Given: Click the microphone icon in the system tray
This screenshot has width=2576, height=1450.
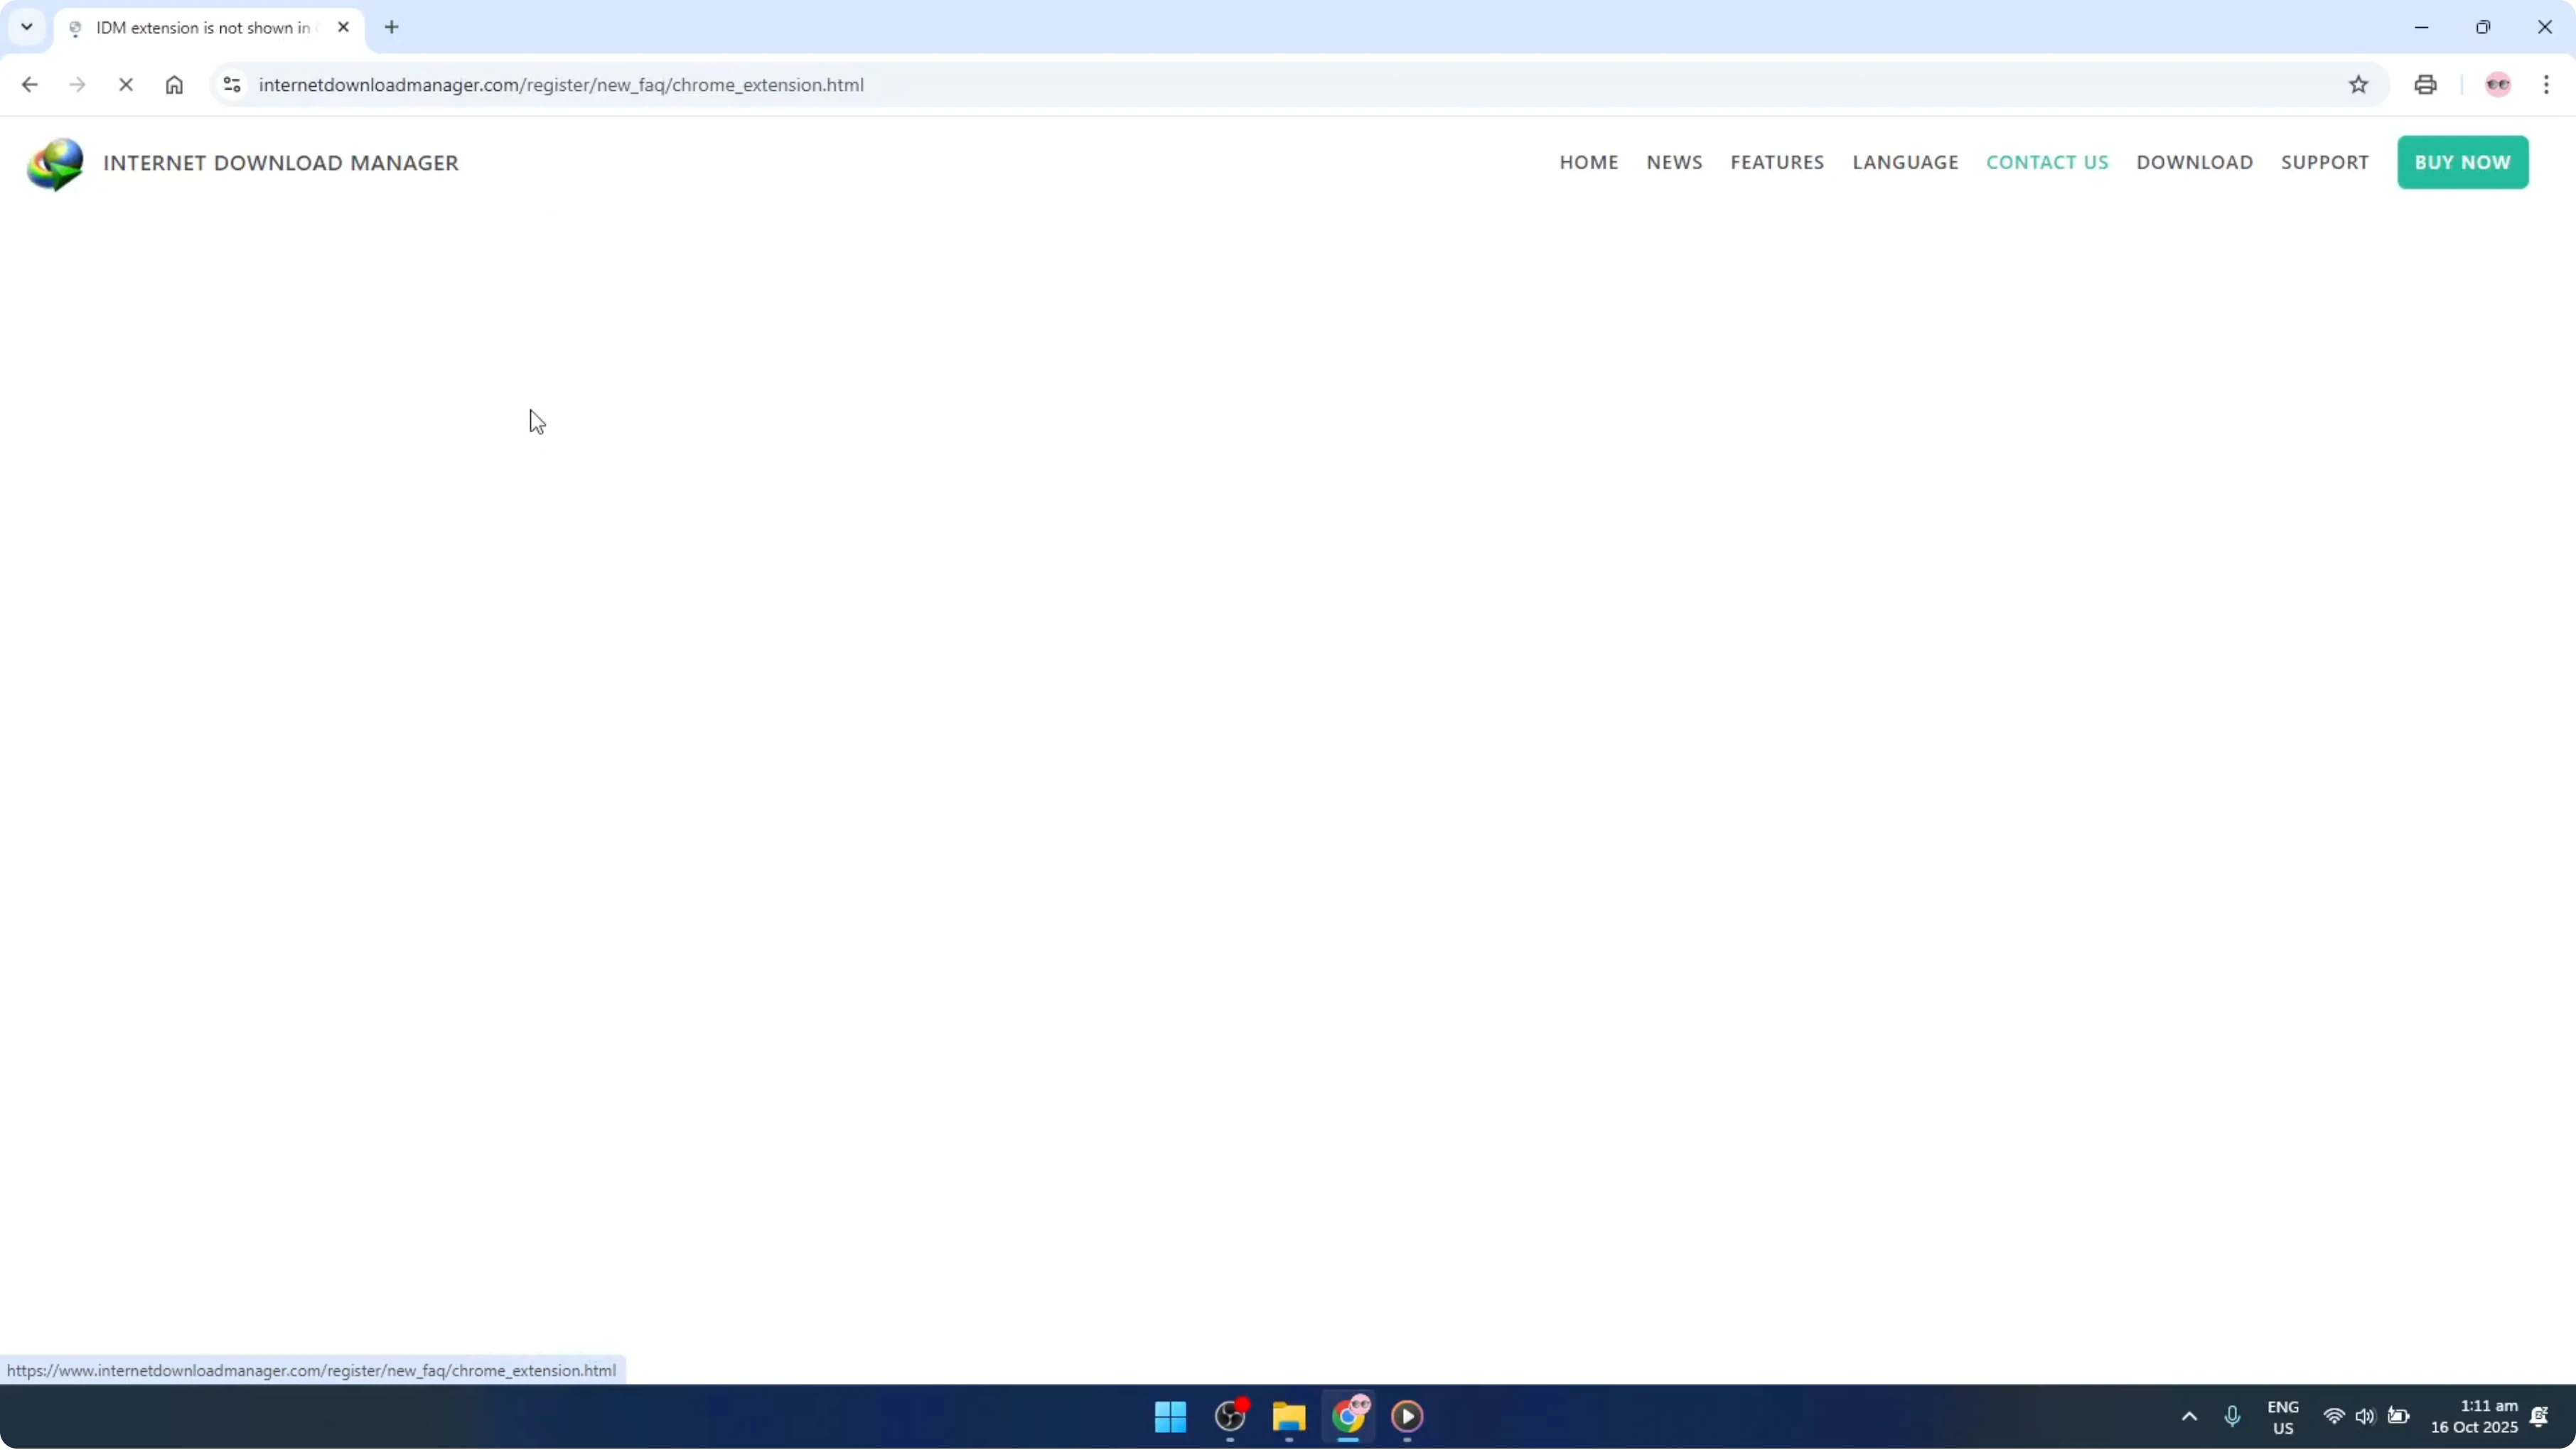Looking at the screenshot, I should [x=2233, y=1417].
